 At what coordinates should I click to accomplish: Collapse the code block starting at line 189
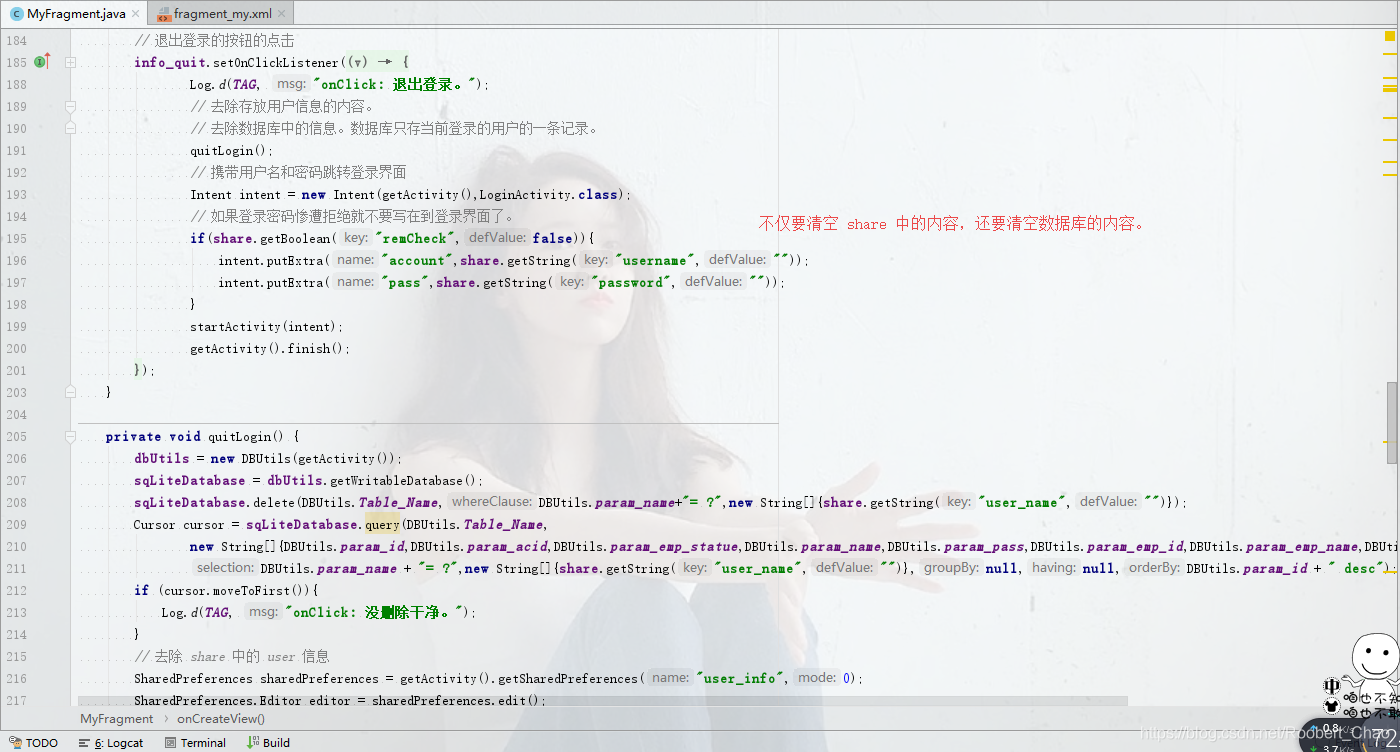point(70,105)
